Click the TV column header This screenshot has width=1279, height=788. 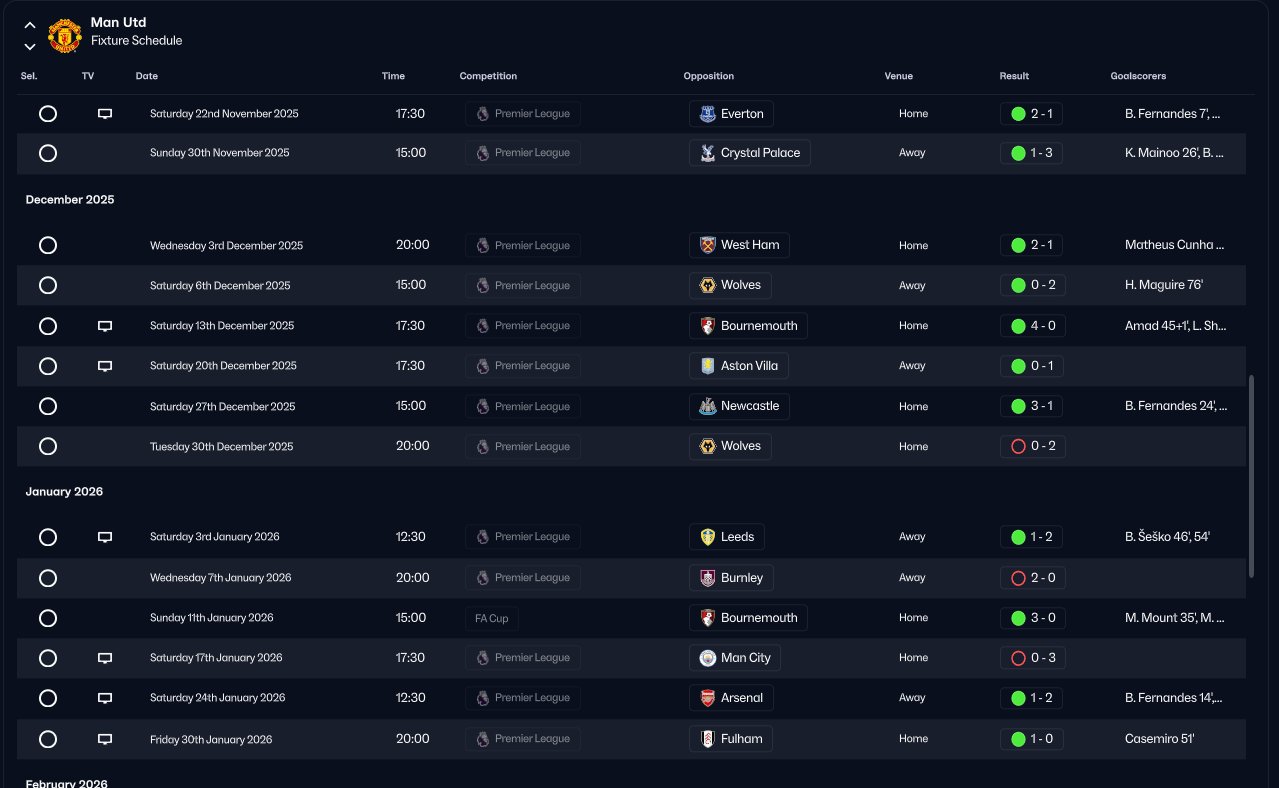[88, 76]
